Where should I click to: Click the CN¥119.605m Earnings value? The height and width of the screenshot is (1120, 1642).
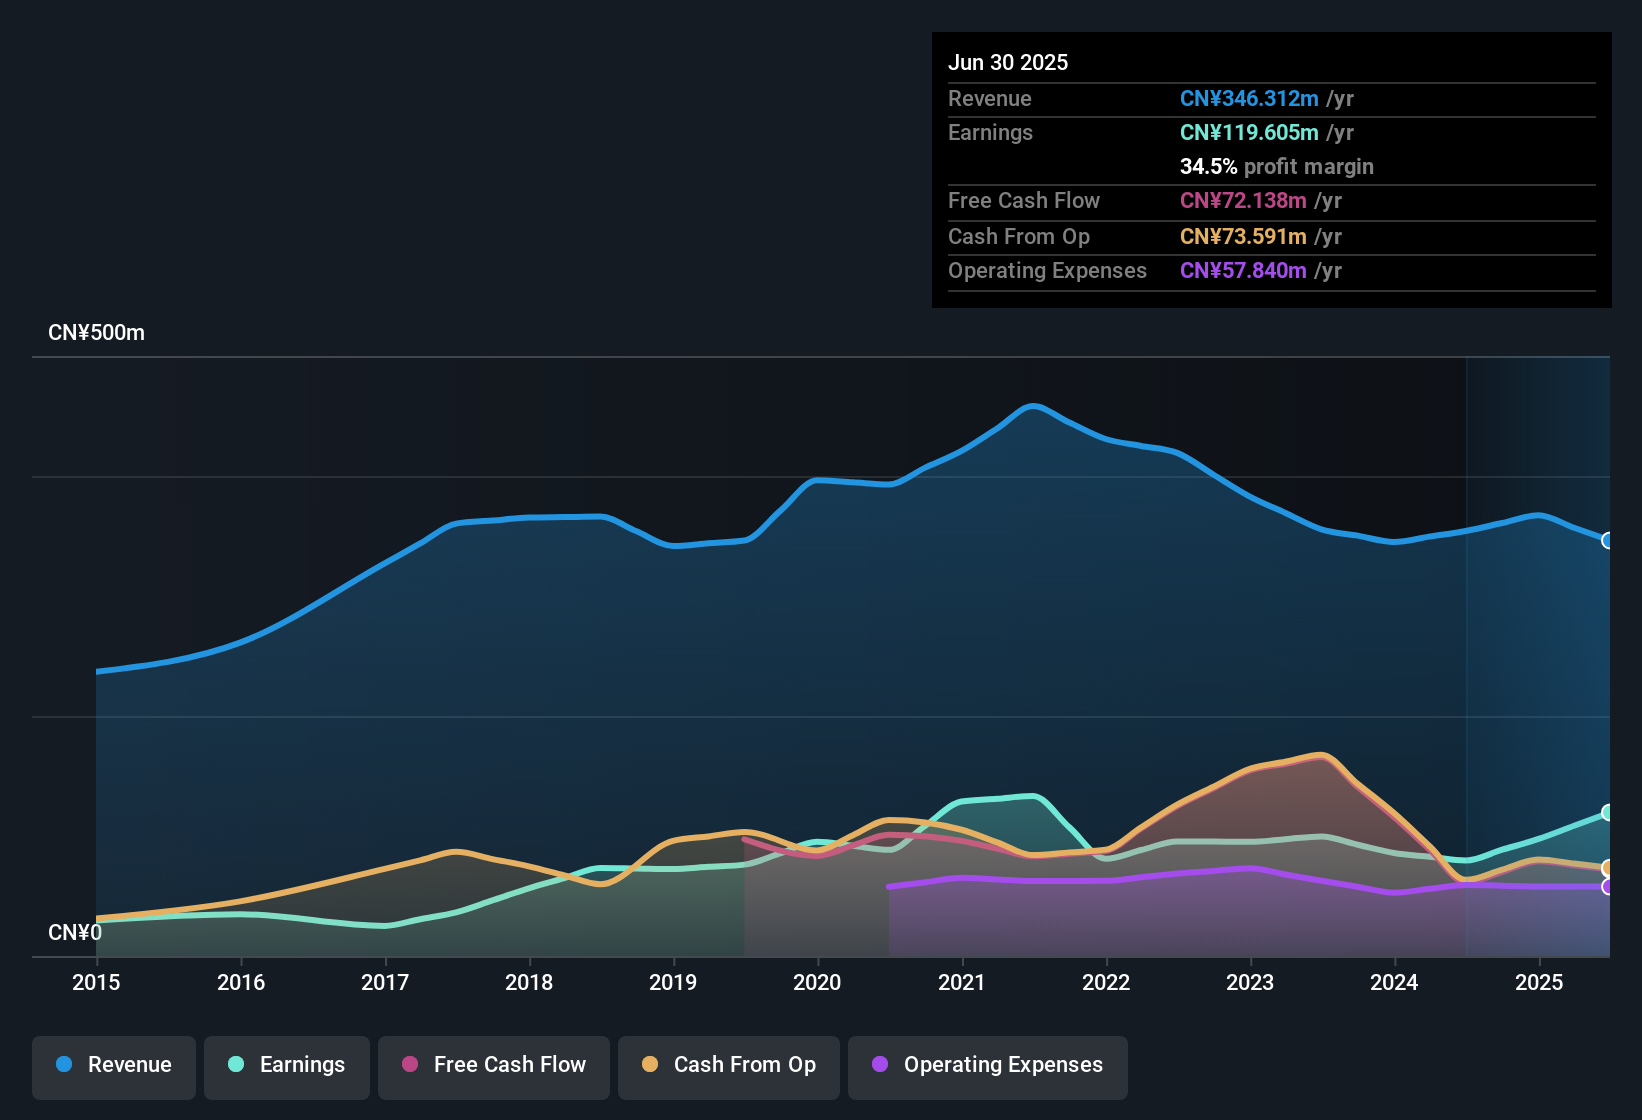[x=1249, y=132]
